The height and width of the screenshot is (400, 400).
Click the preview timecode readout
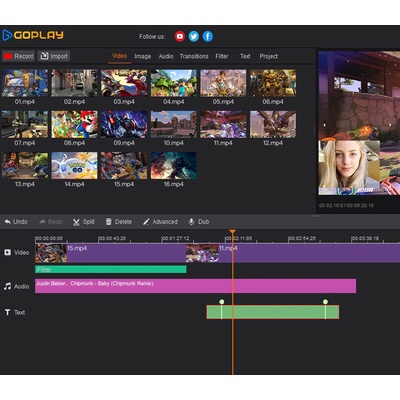346,205
